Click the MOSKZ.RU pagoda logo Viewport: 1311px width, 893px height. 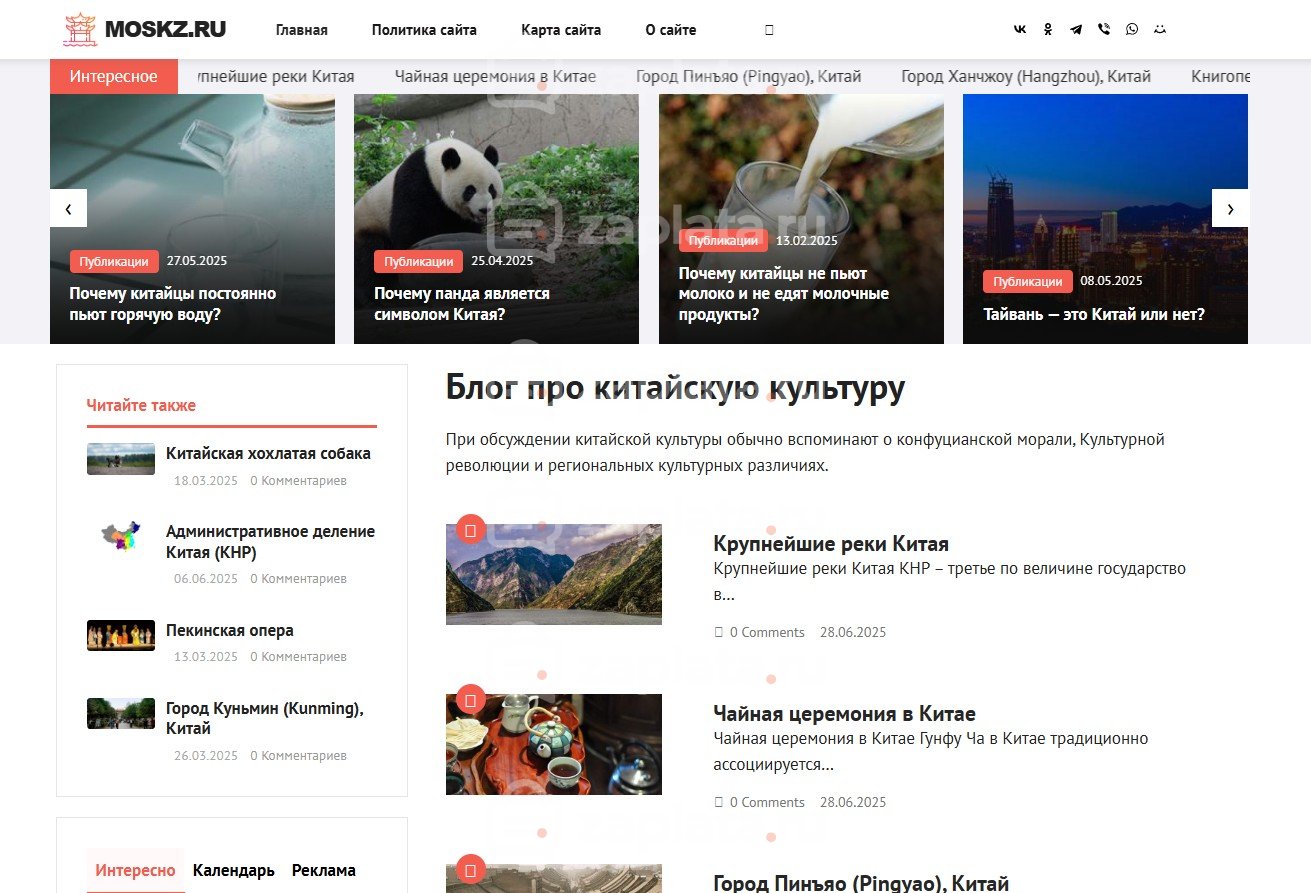145,30
